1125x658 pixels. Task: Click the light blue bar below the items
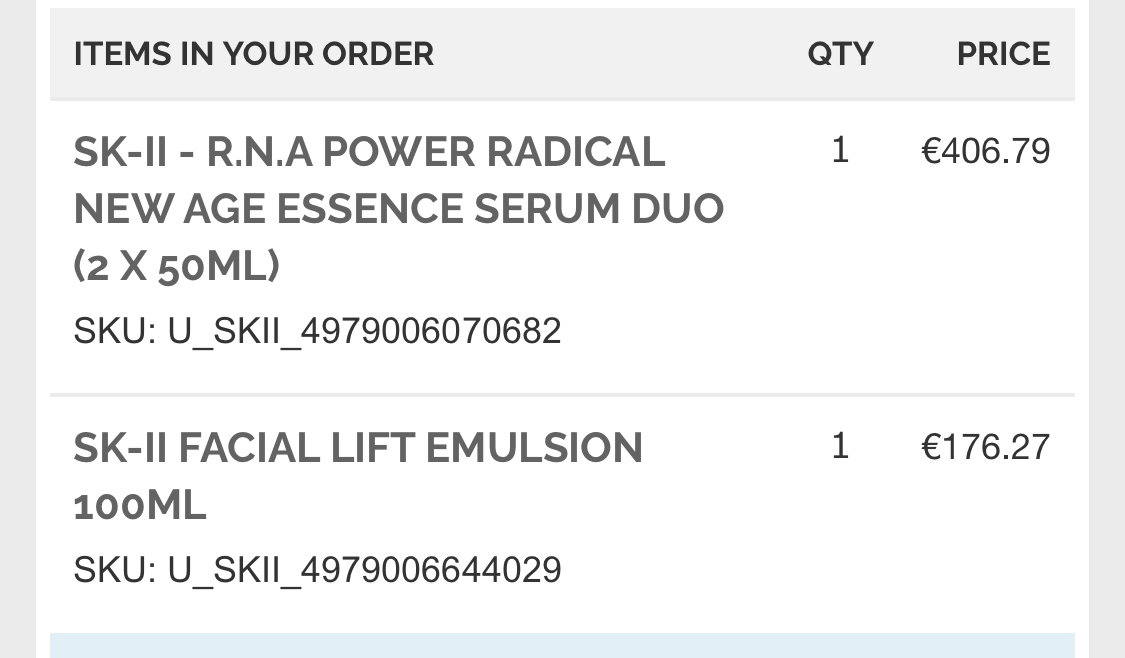click(x=562, y=646)
